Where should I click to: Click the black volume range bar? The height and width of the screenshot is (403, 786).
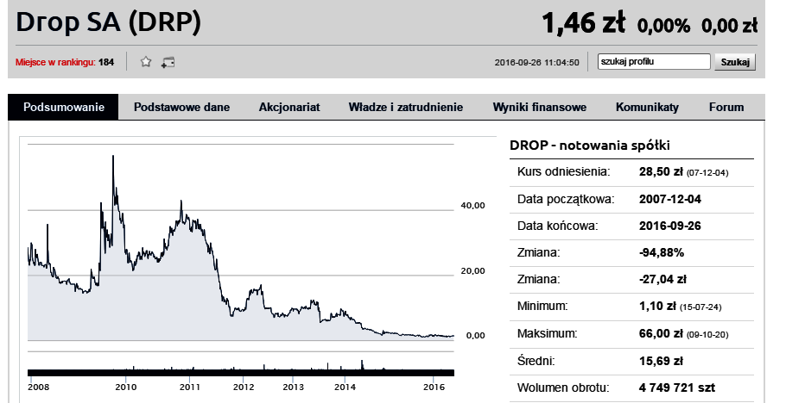(x=241, y=372)
